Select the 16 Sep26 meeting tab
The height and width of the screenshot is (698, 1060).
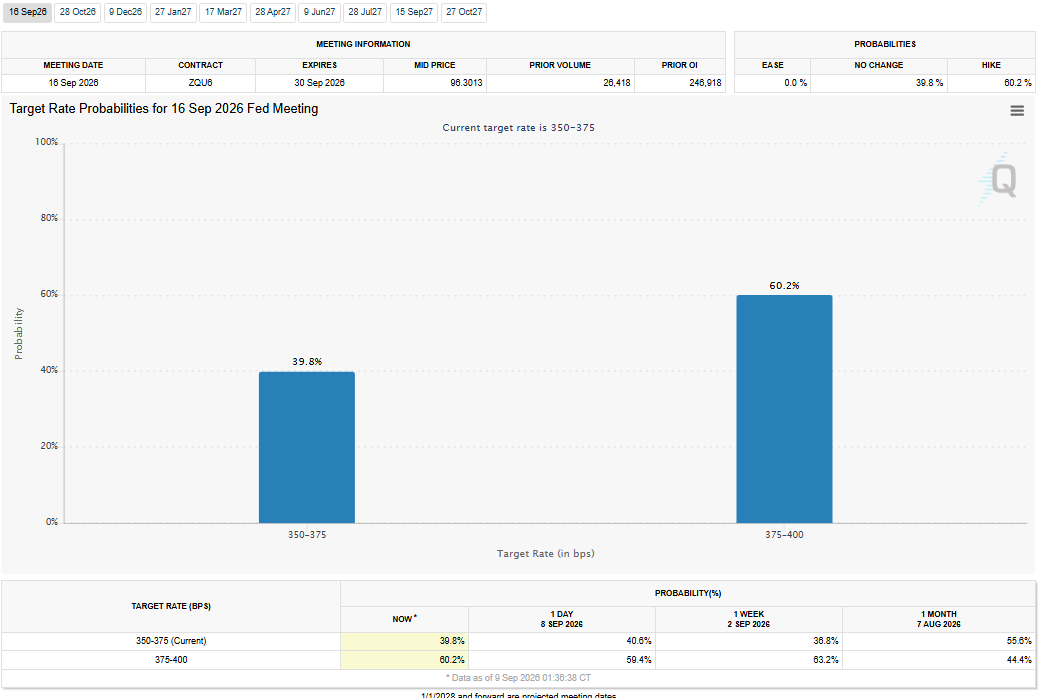pyautogui.click(x=28, y=12)
